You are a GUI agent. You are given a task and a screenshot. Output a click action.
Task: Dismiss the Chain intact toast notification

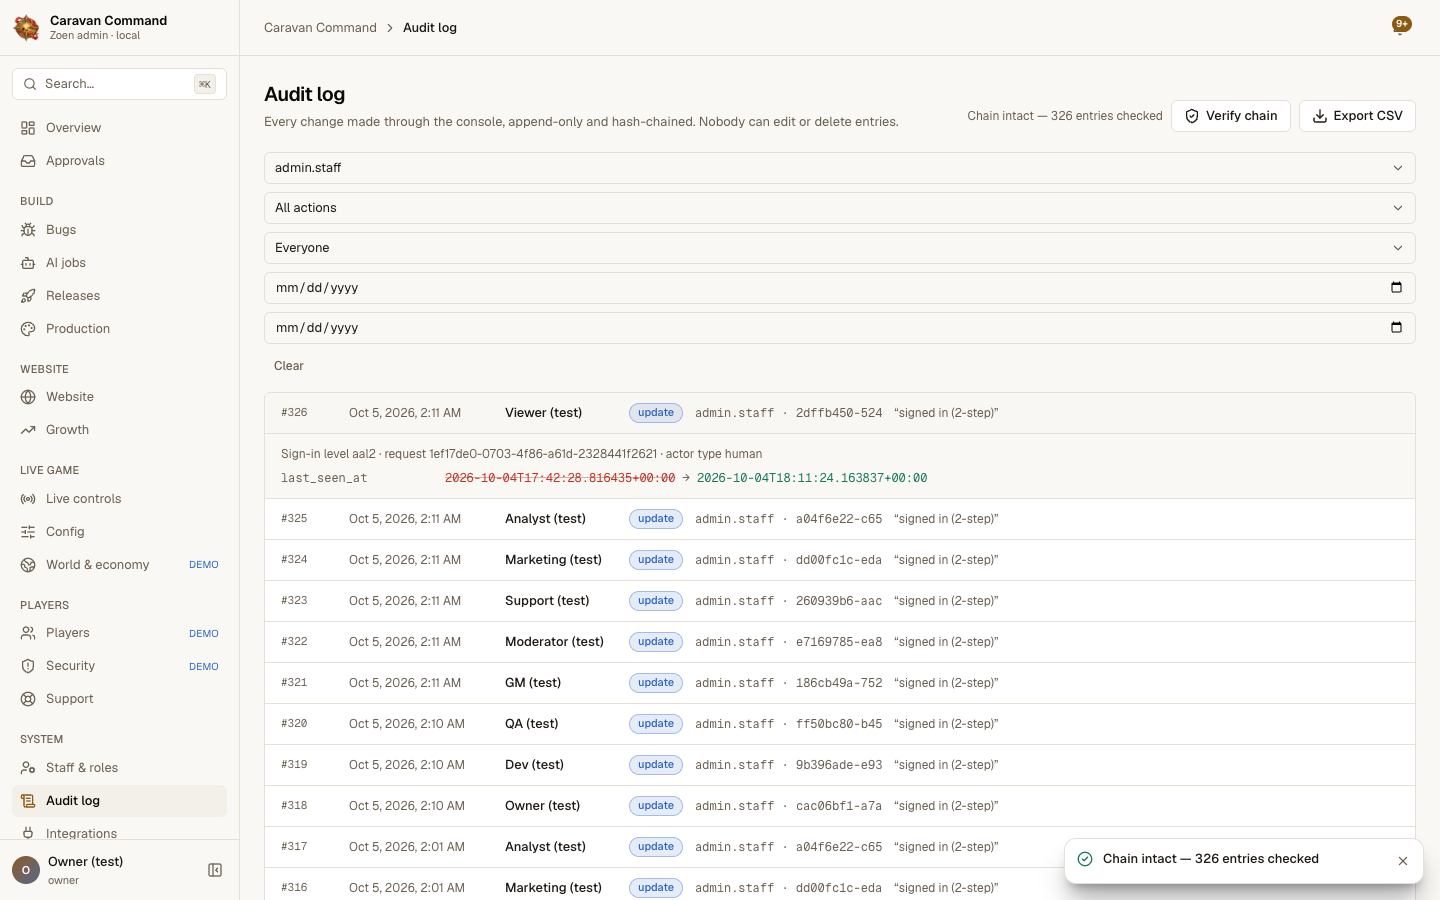pos(1403,861)
